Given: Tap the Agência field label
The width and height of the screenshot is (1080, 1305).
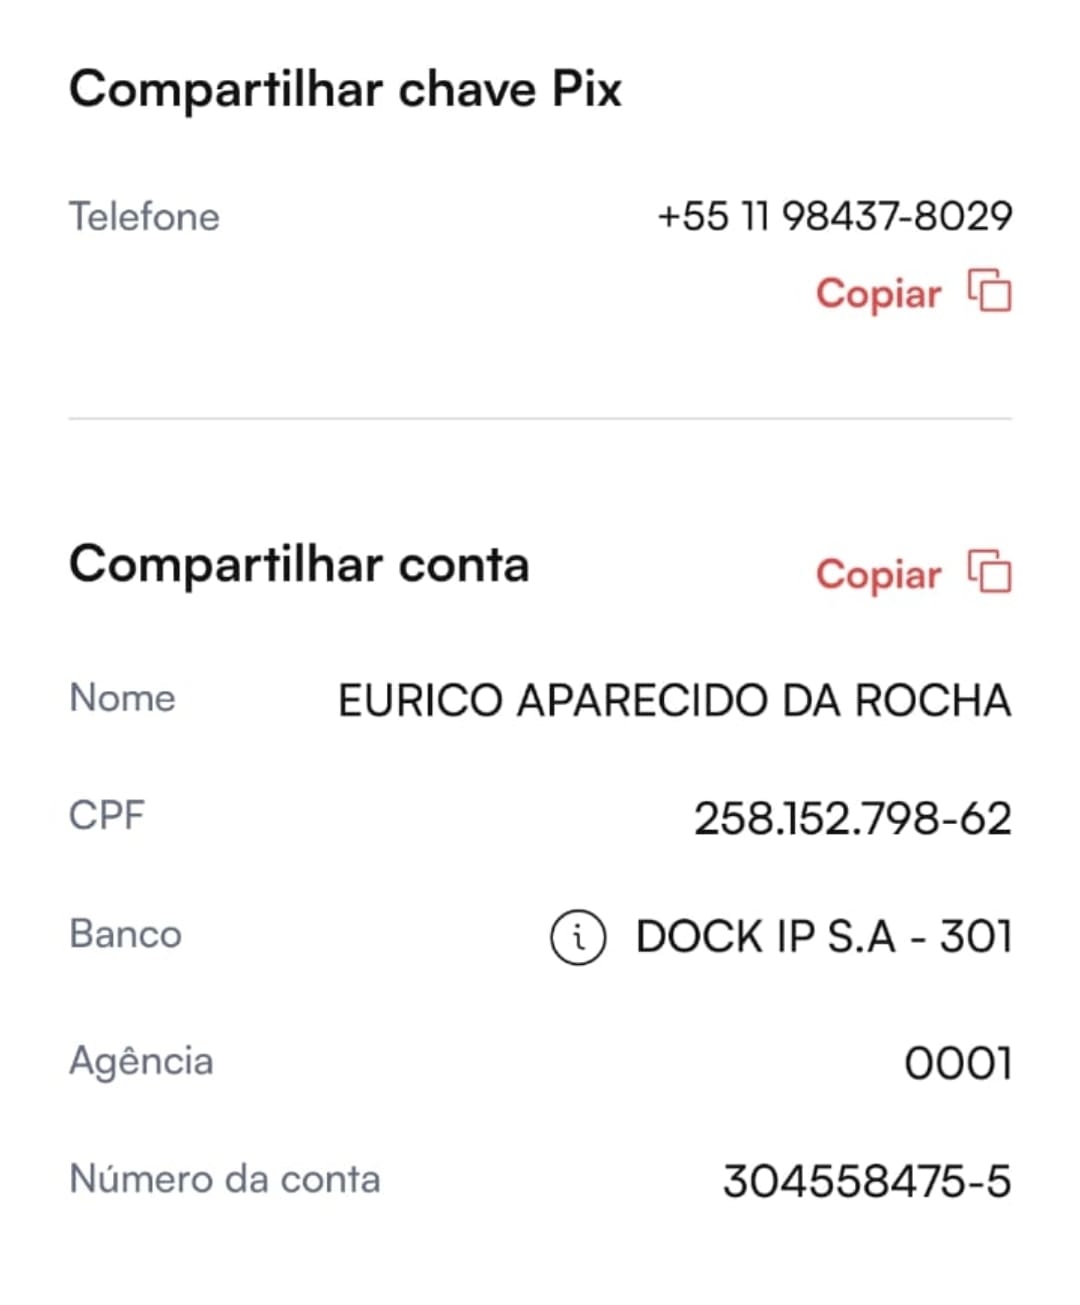Looking at the screenshot, I should [141, 1061].
